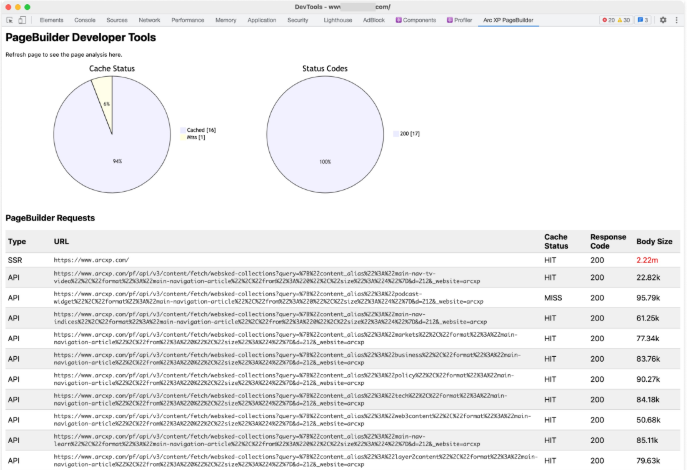
Task: Open the Lighthouse tab
Action: 338,20
